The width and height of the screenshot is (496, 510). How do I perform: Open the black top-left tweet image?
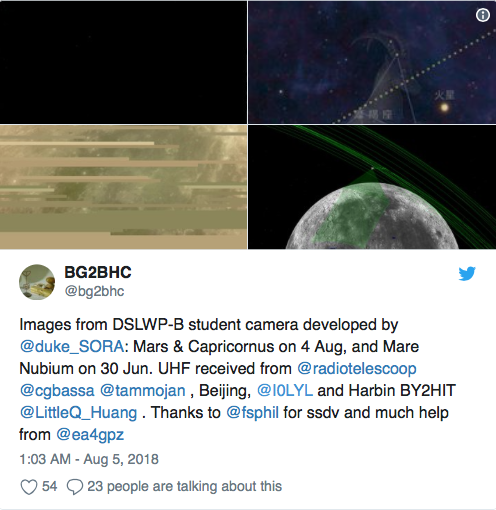(123, 62)
